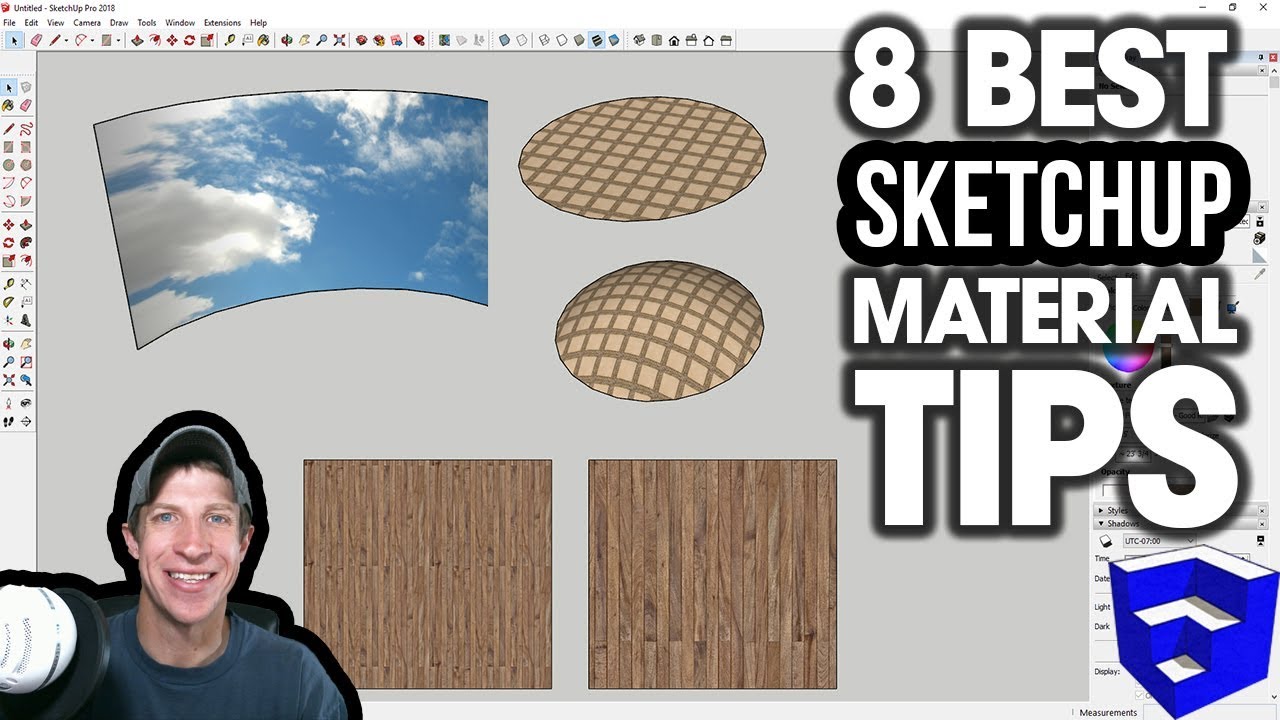Toggle Back Edges style

pyautogui.click(x=522, y=41)
